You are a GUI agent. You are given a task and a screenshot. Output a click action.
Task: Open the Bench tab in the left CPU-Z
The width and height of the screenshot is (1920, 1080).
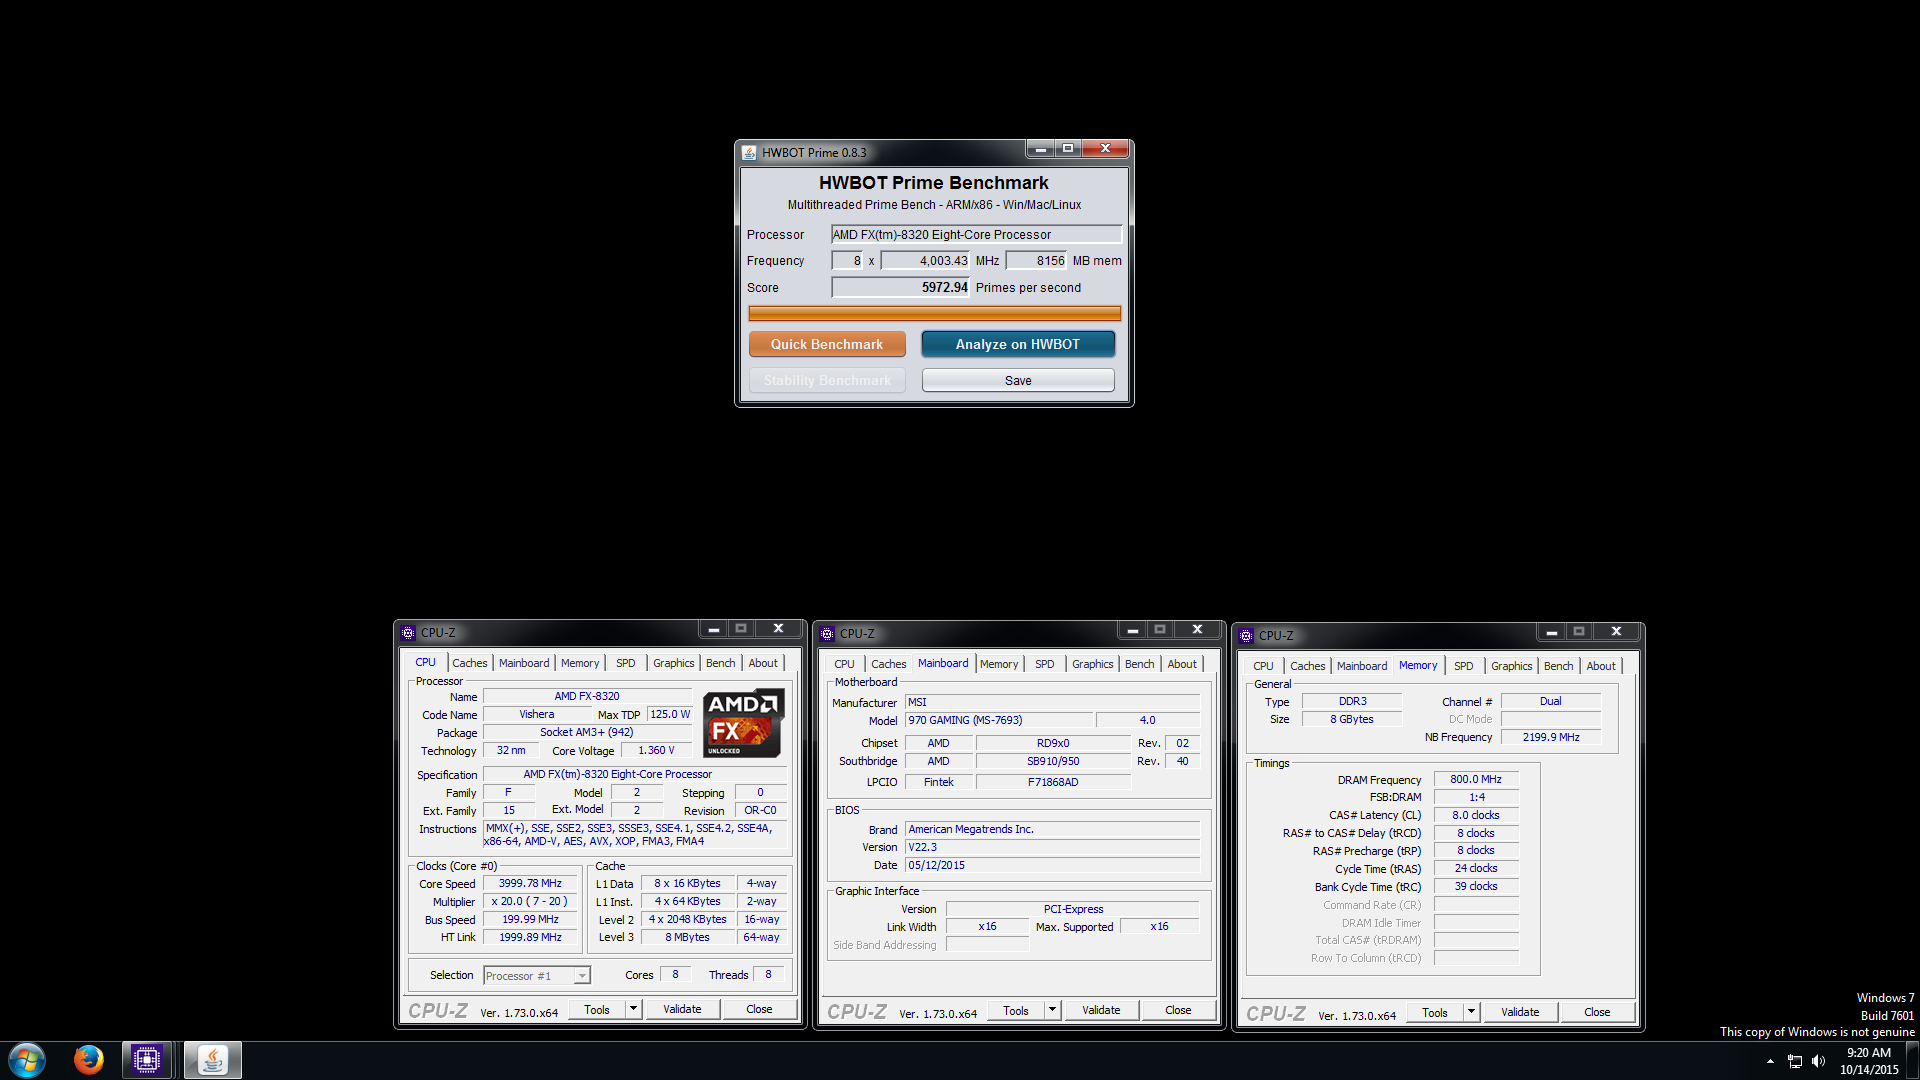click(x=720, y=663)
